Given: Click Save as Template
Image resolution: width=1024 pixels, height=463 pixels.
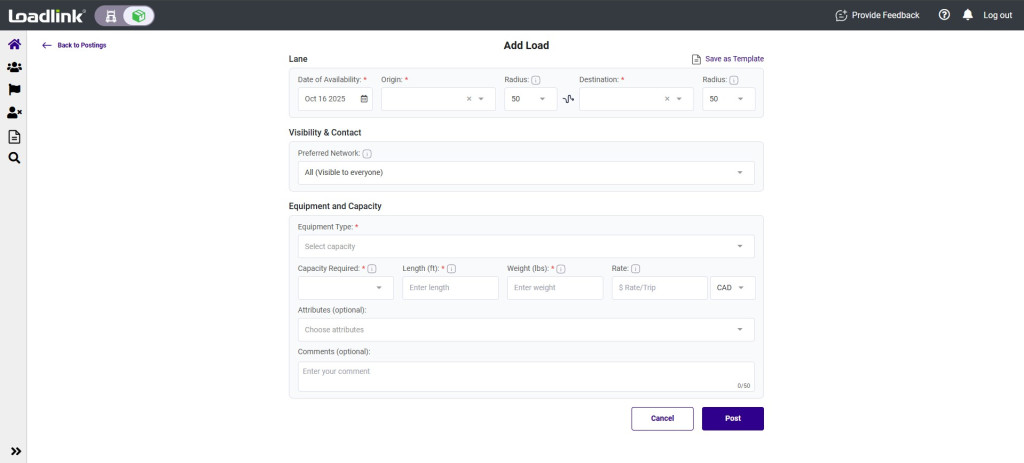Looking at the screenshot, I should click(x=727, y=59).
